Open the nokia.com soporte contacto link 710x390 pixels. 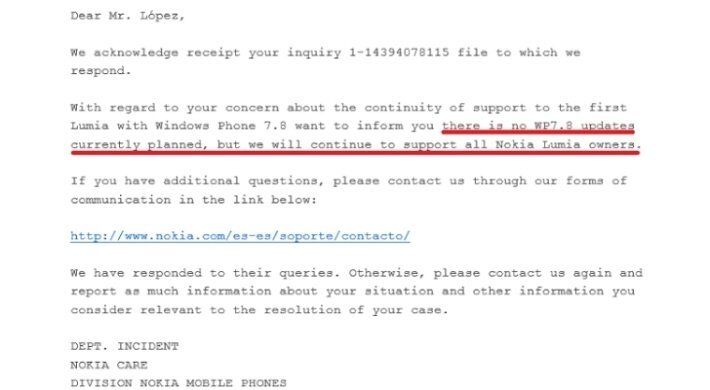pos(240,236)
